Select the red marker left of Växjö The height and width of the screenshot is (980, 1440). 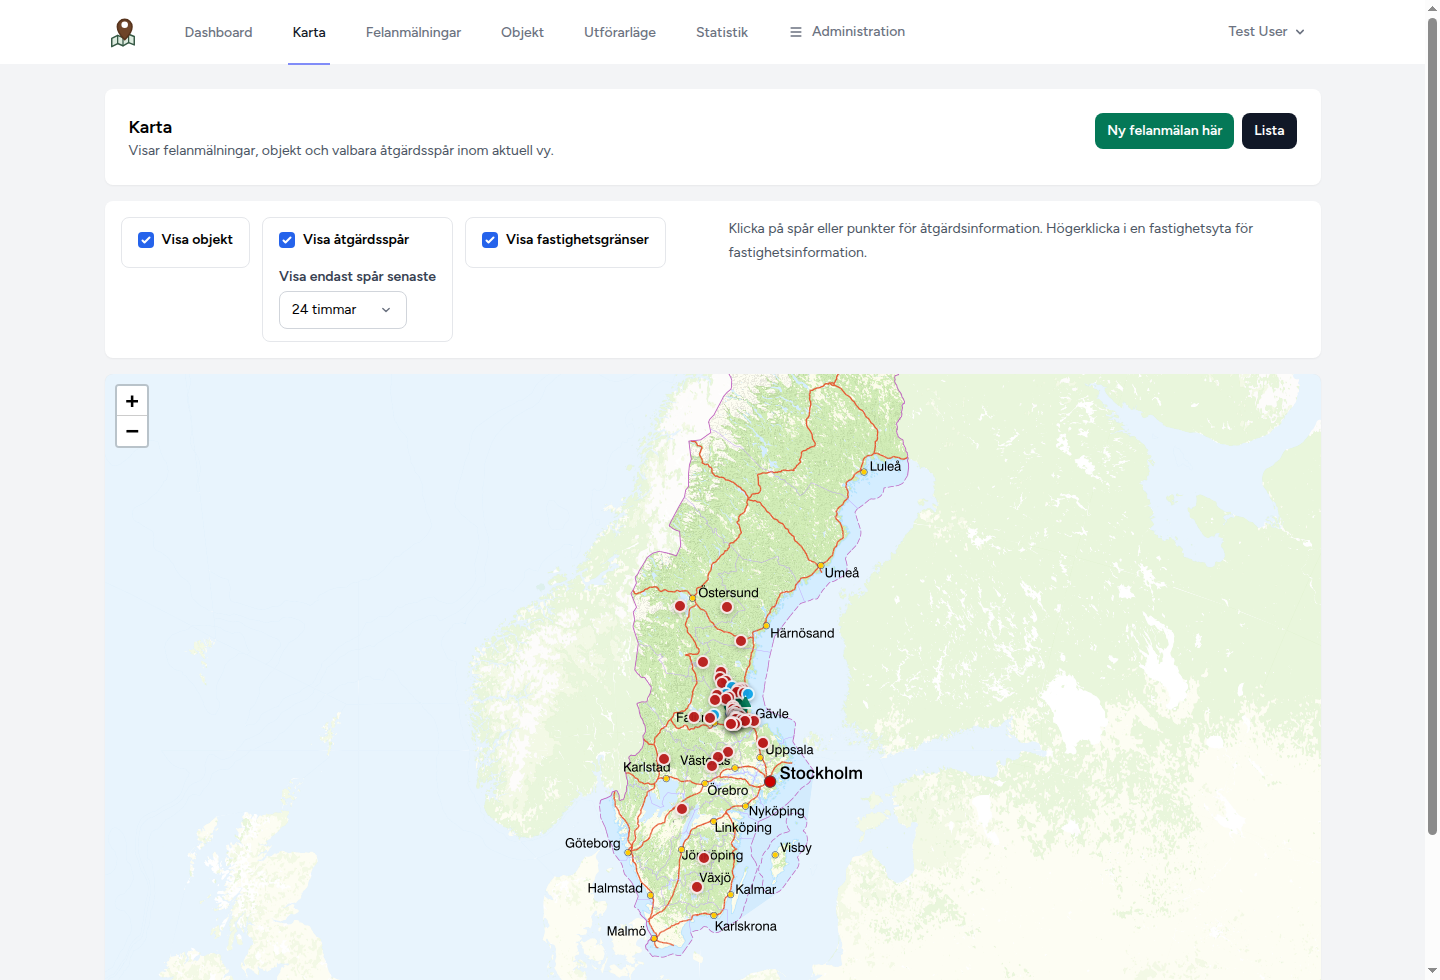coord(697,887)
